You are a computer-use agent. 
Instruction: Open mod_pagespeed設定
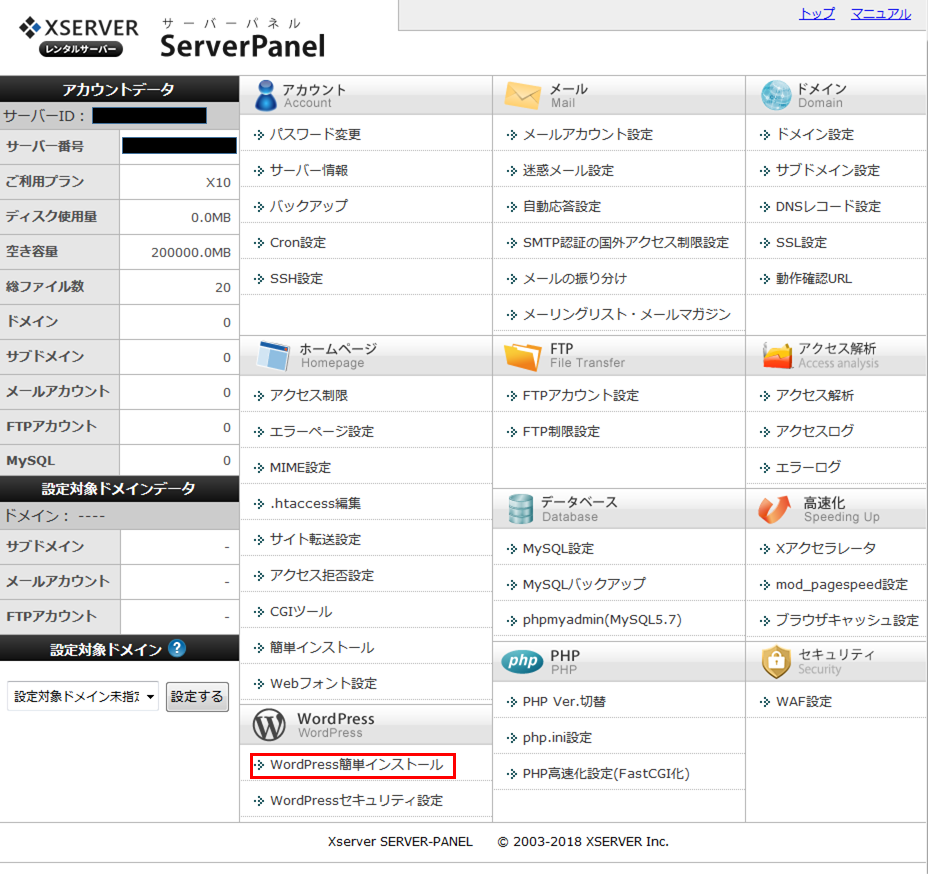tap(842, 585)
